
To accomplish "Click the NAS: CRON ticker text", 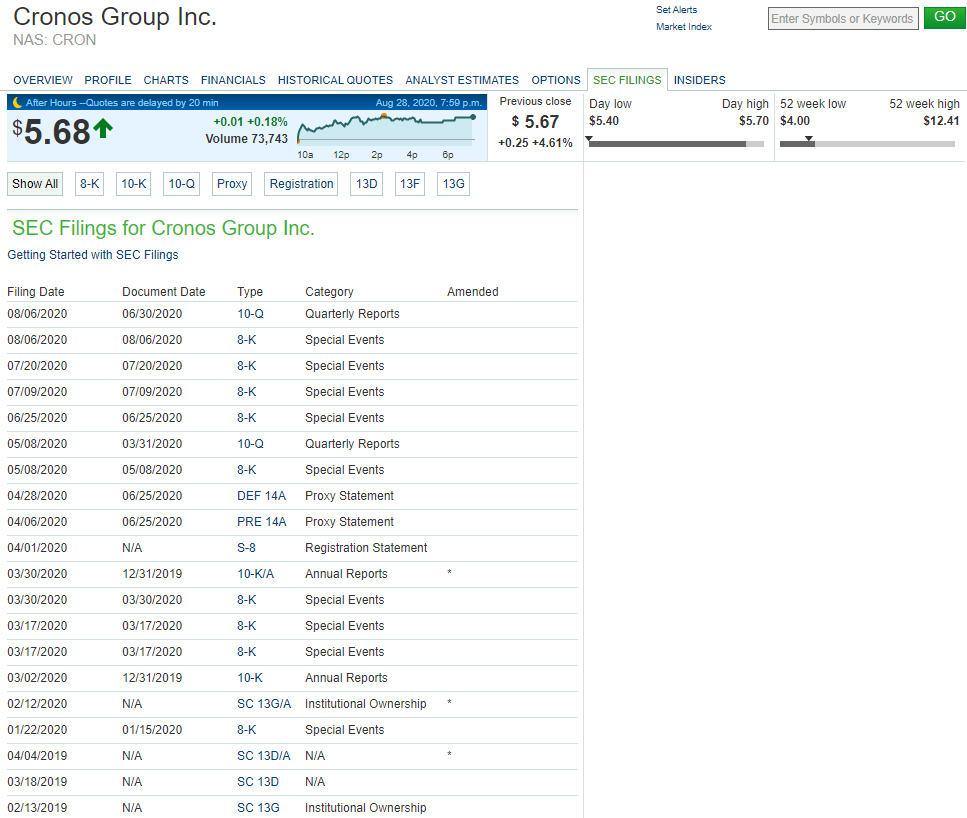I will point(55,40).
